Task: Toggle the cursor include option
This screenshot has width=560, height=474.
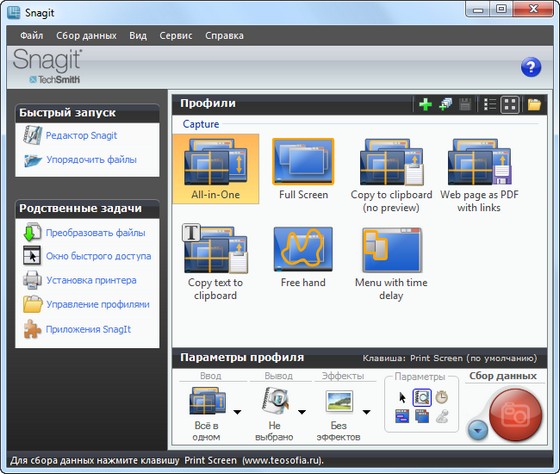Action: pyautogui.click(x=402, y=397)
